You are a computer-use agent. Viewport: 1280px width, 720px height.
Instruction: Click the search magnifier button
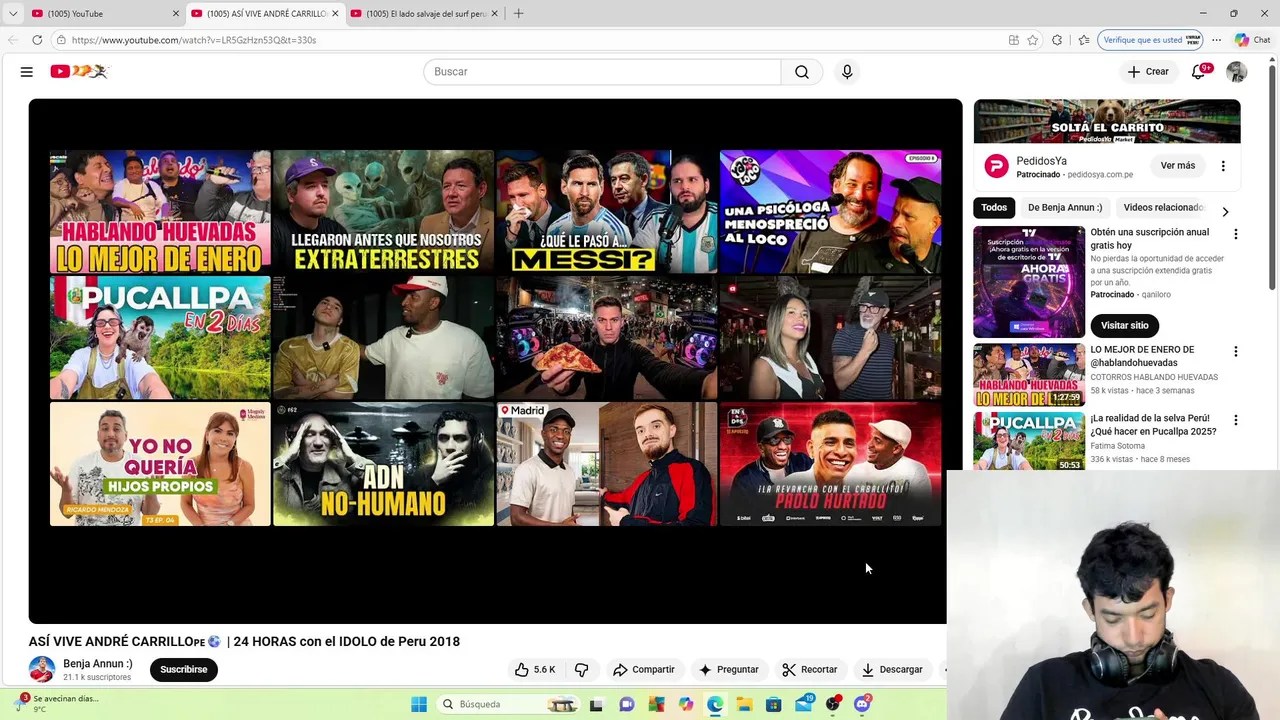click(x=802, y=72)
